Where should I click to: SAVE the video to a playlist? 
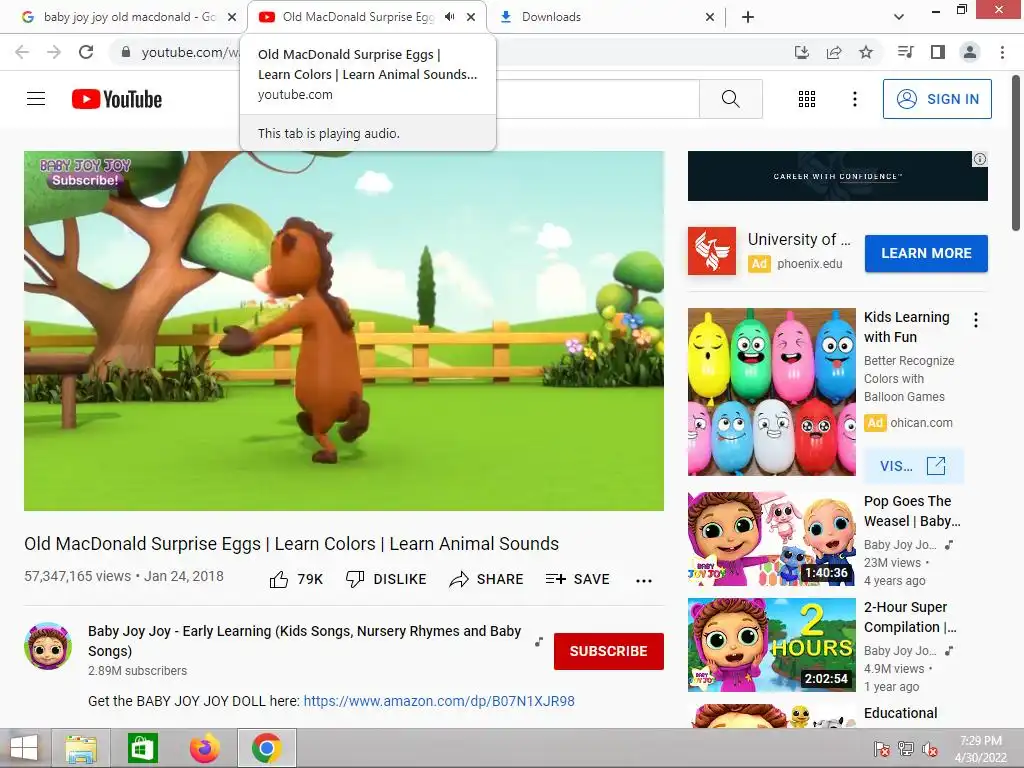point(577,579)
